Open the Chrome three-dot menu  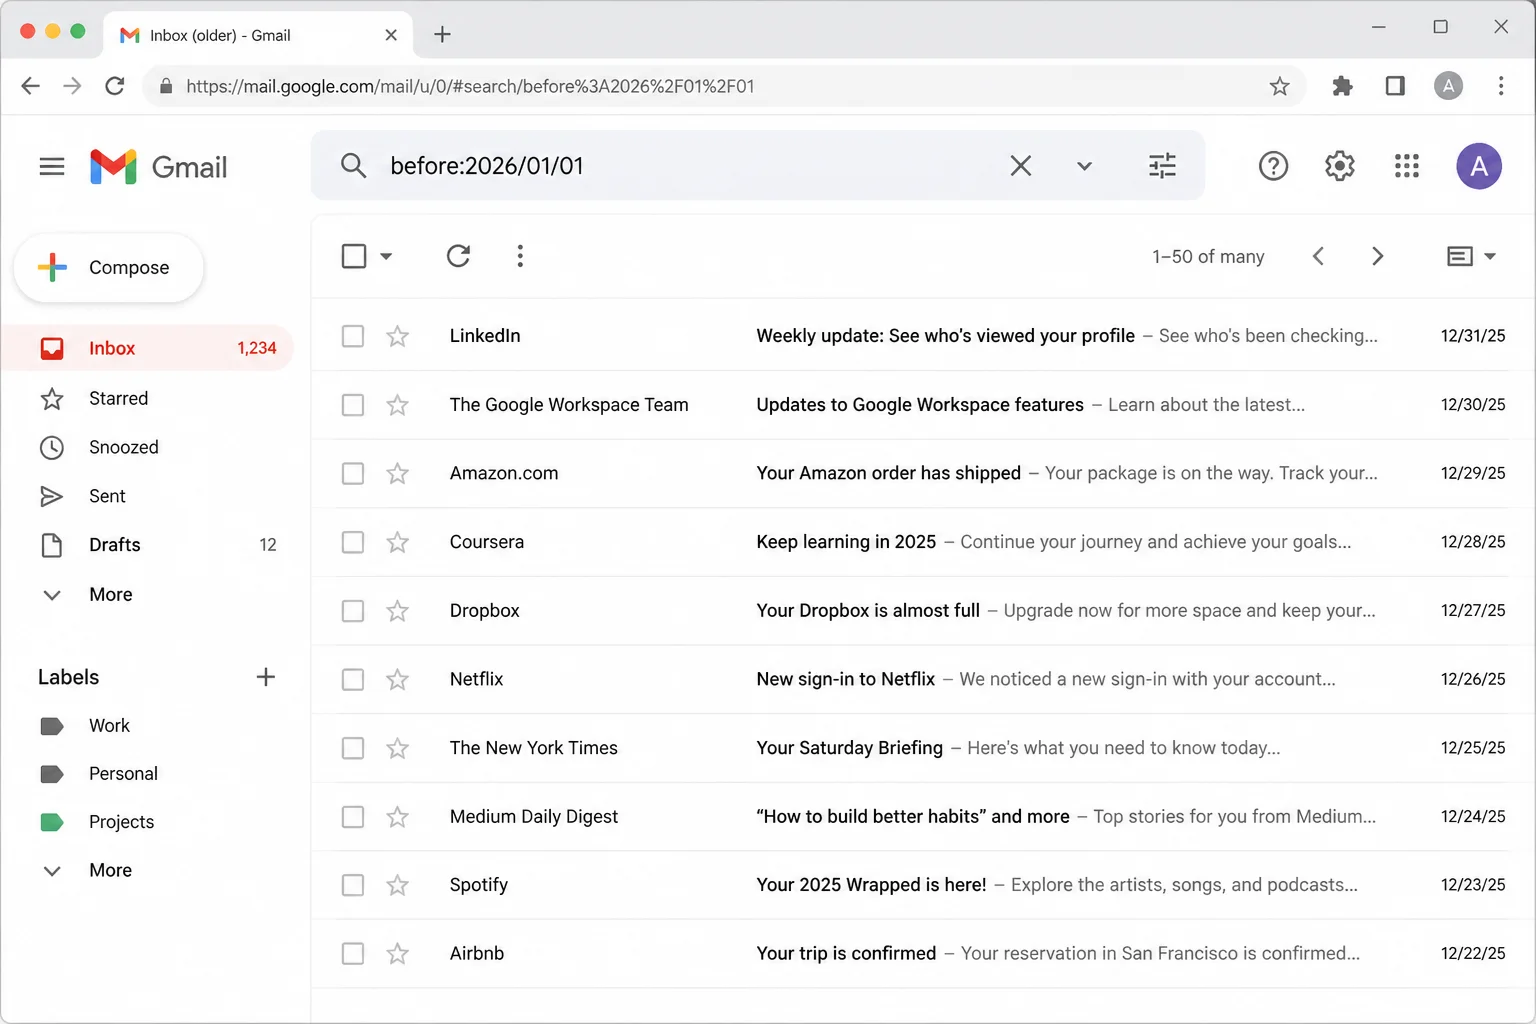point(1501,86)
